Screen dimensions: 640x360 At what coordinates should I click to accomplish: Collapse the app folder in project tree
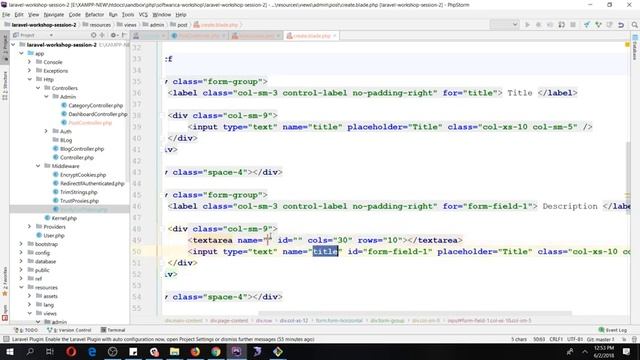[x=21, y=53]
